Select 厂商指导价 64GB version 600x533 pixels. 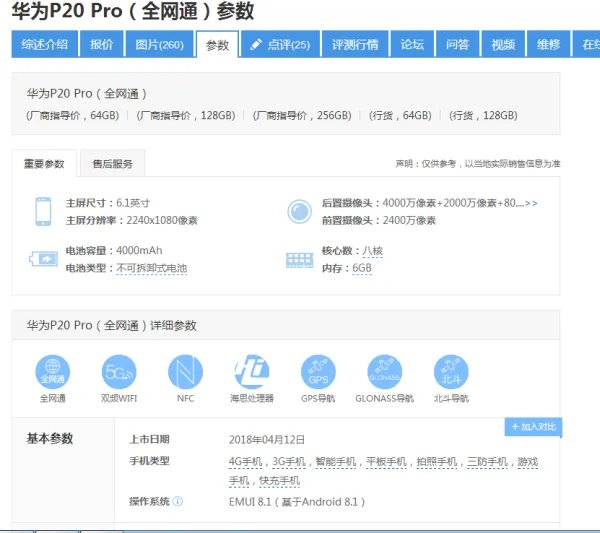tap(73, 115)
